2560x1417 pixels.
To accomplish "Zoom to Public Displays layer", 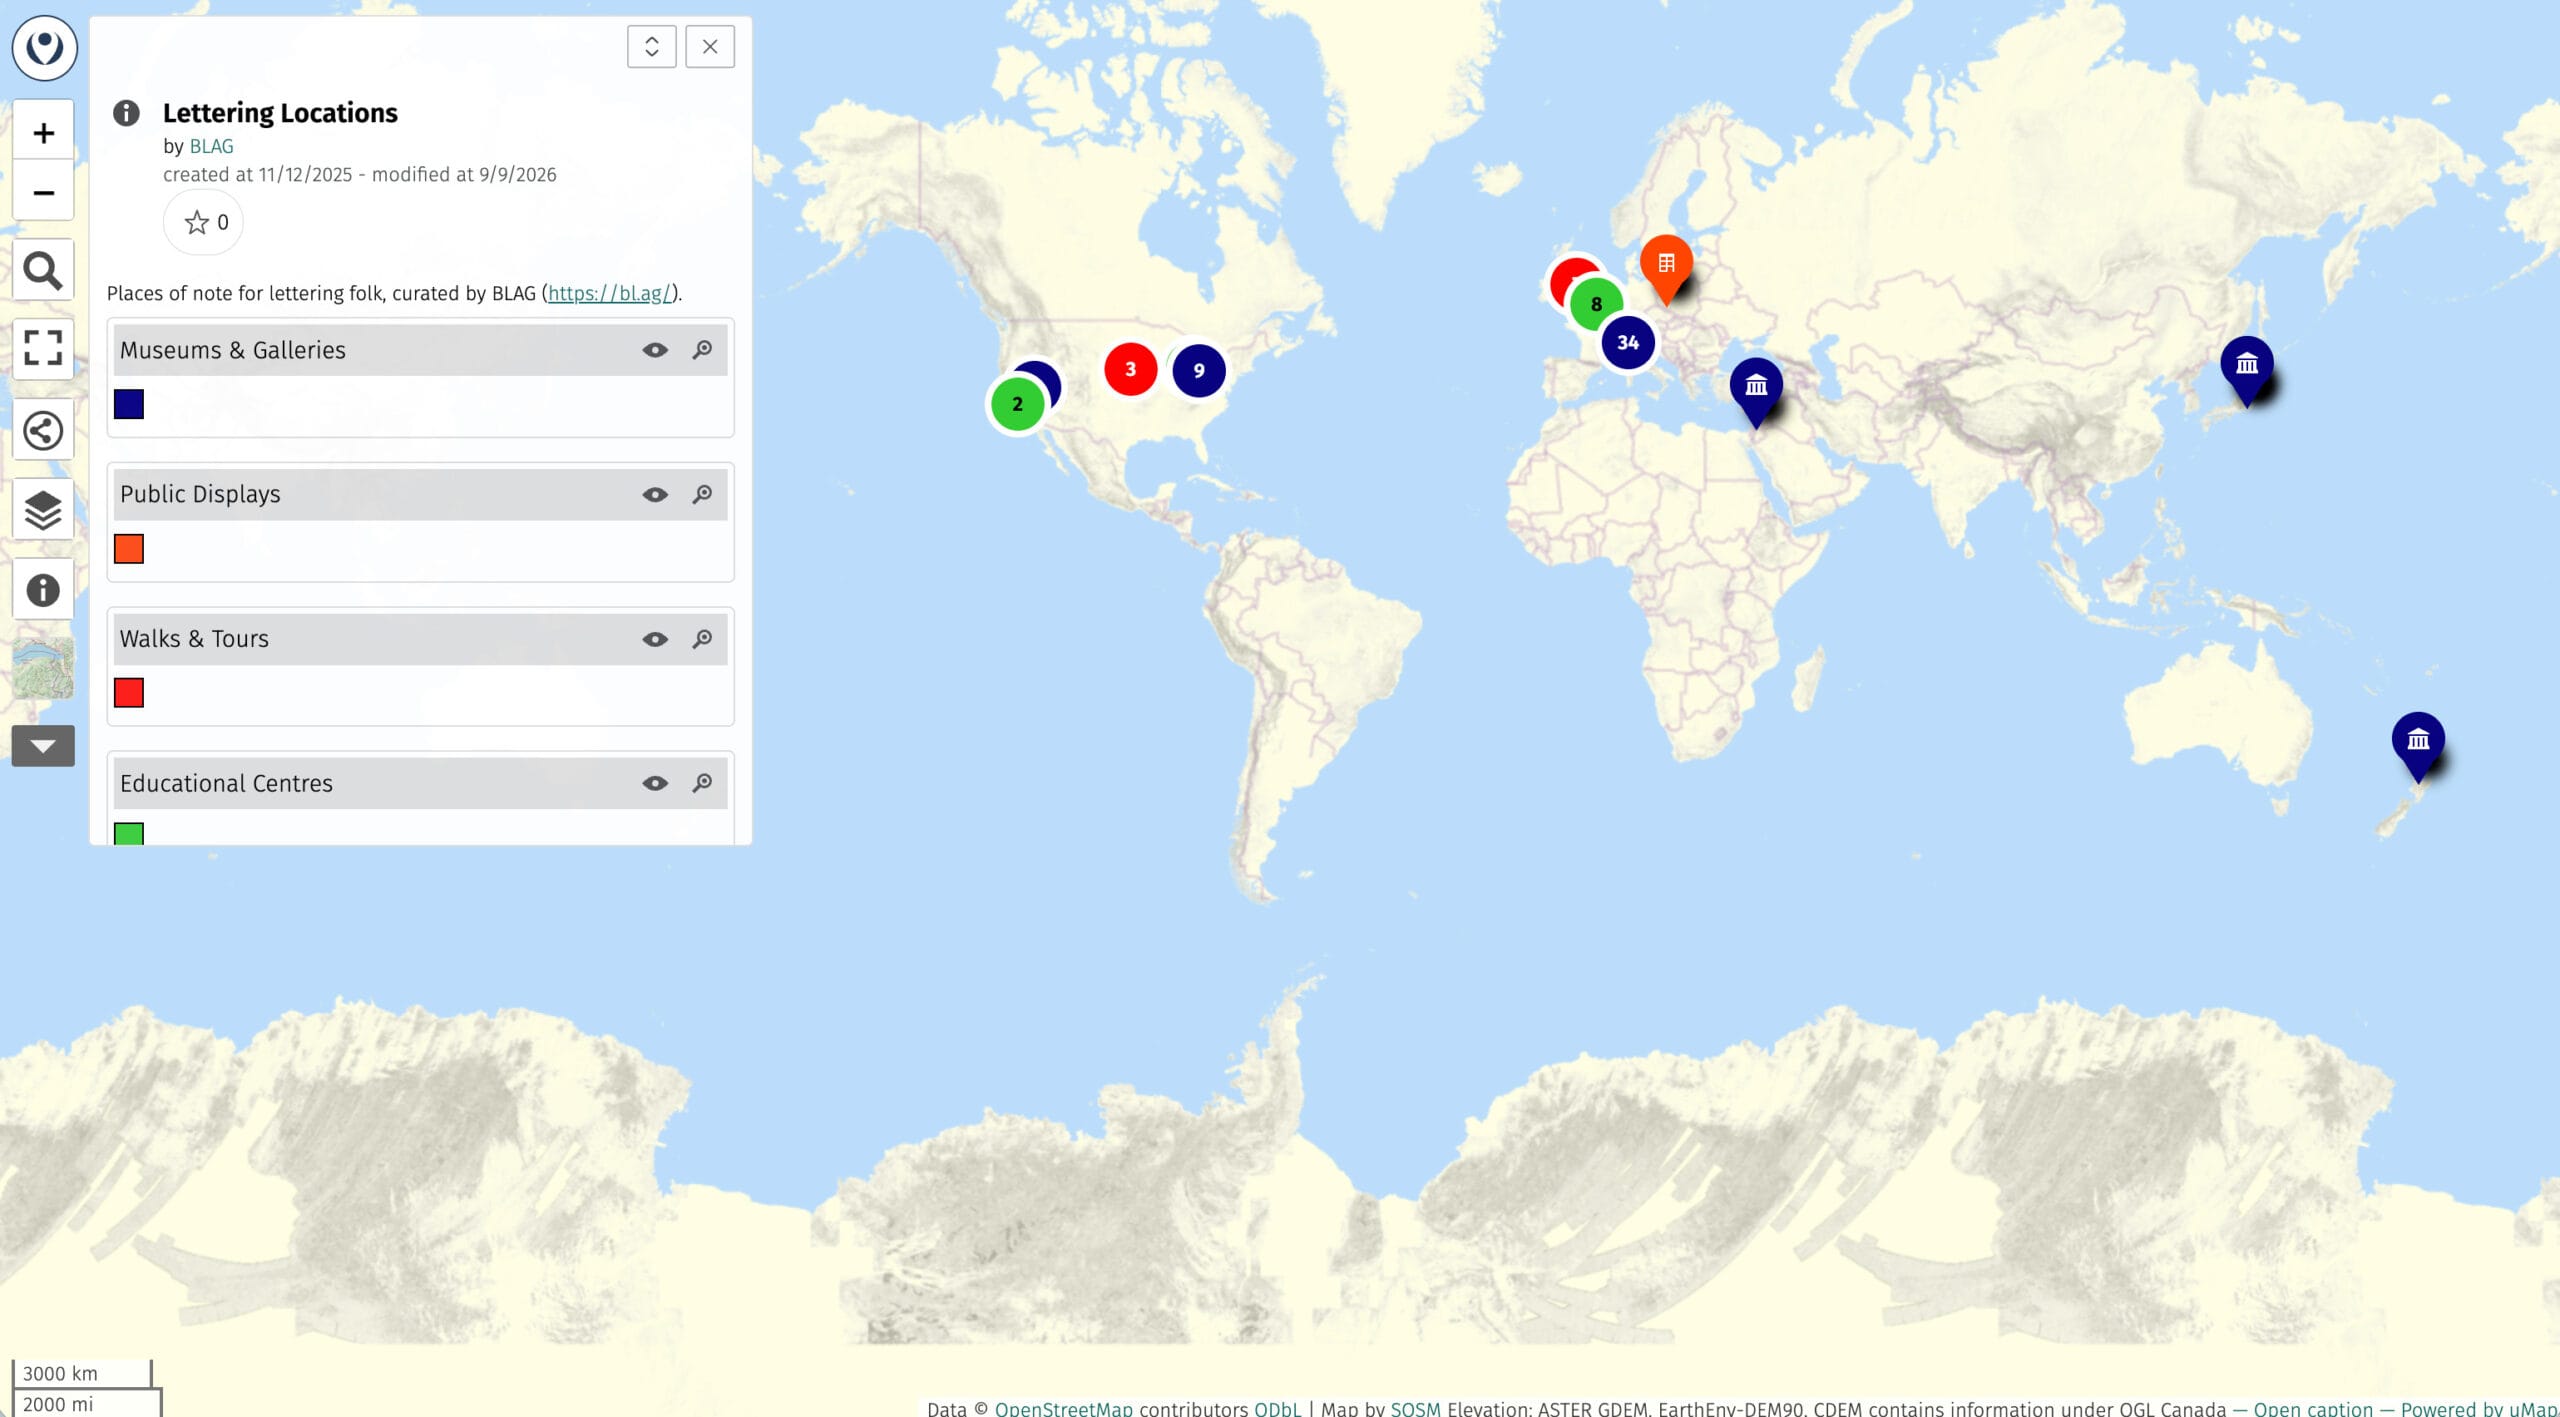I will (x=703, y=494).
